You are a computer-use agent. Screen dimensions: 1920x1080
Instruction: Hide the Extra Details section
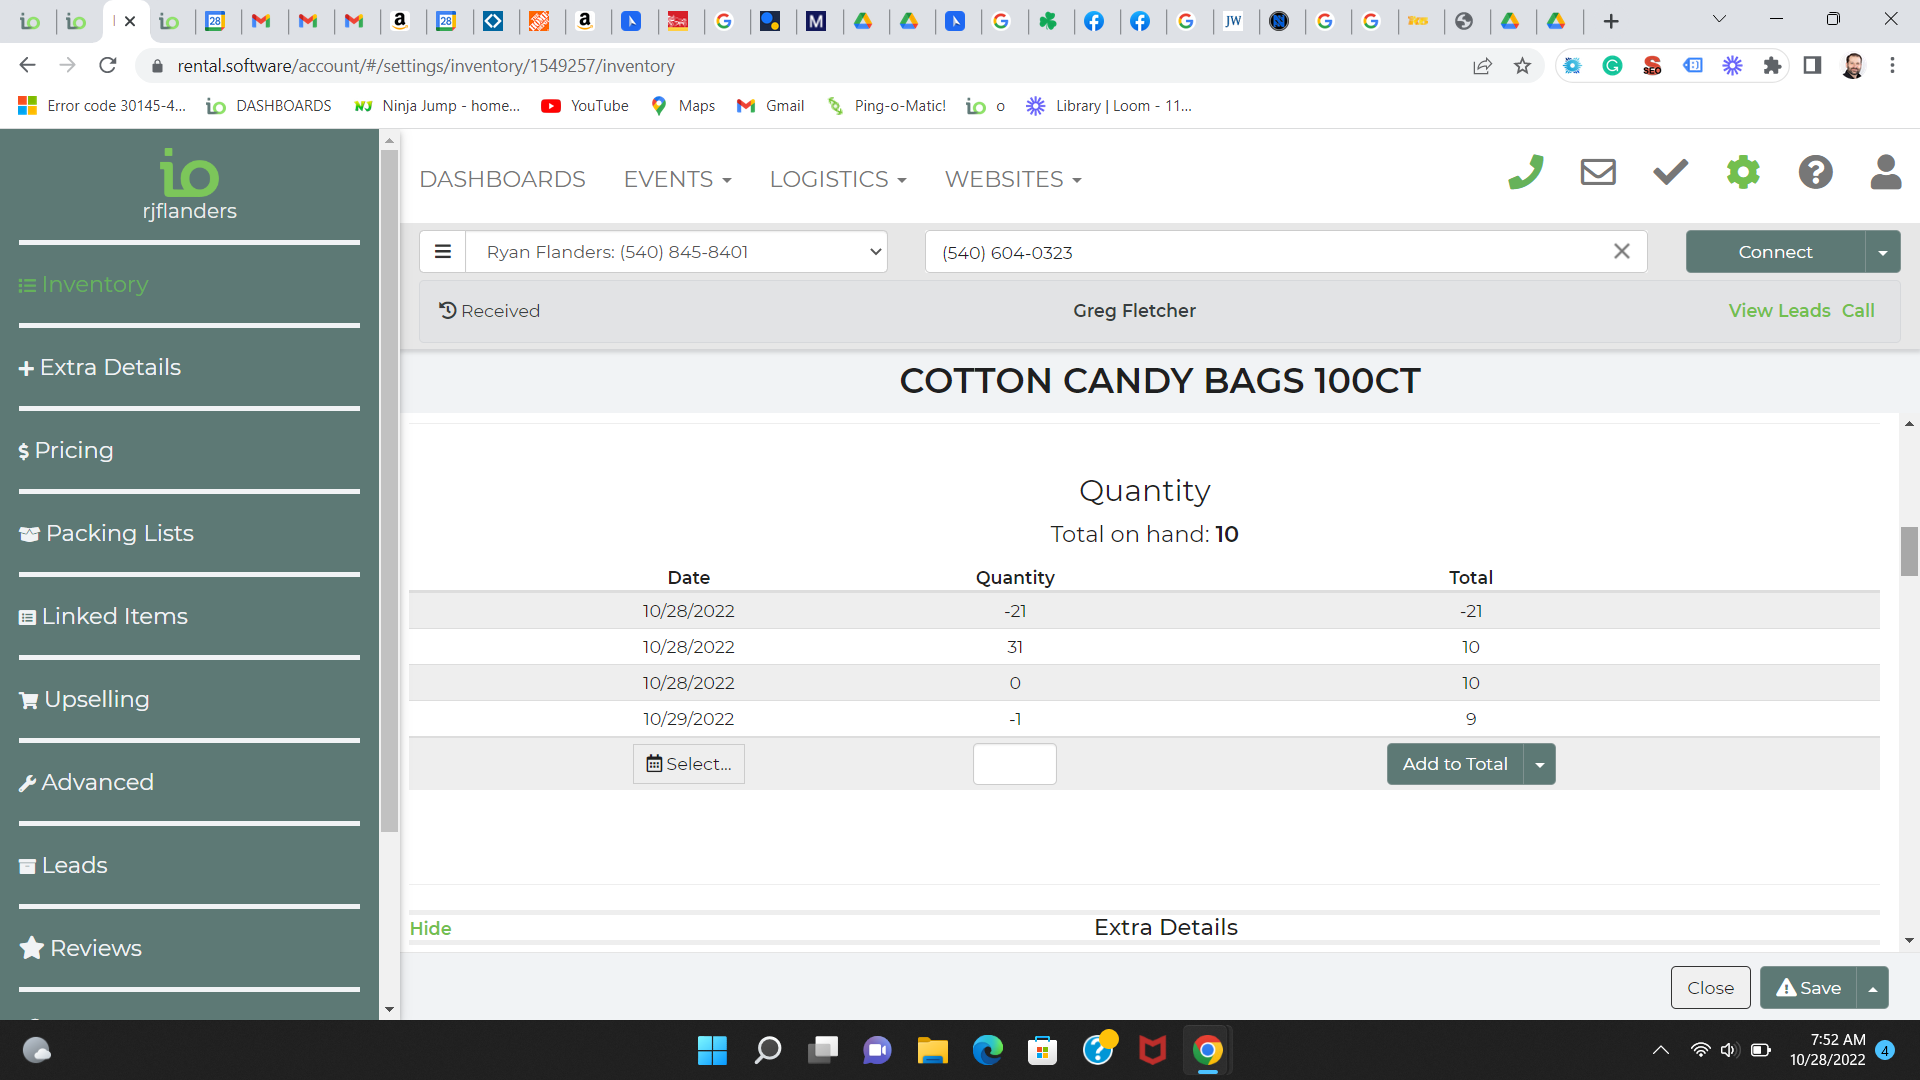pos(430,928)
